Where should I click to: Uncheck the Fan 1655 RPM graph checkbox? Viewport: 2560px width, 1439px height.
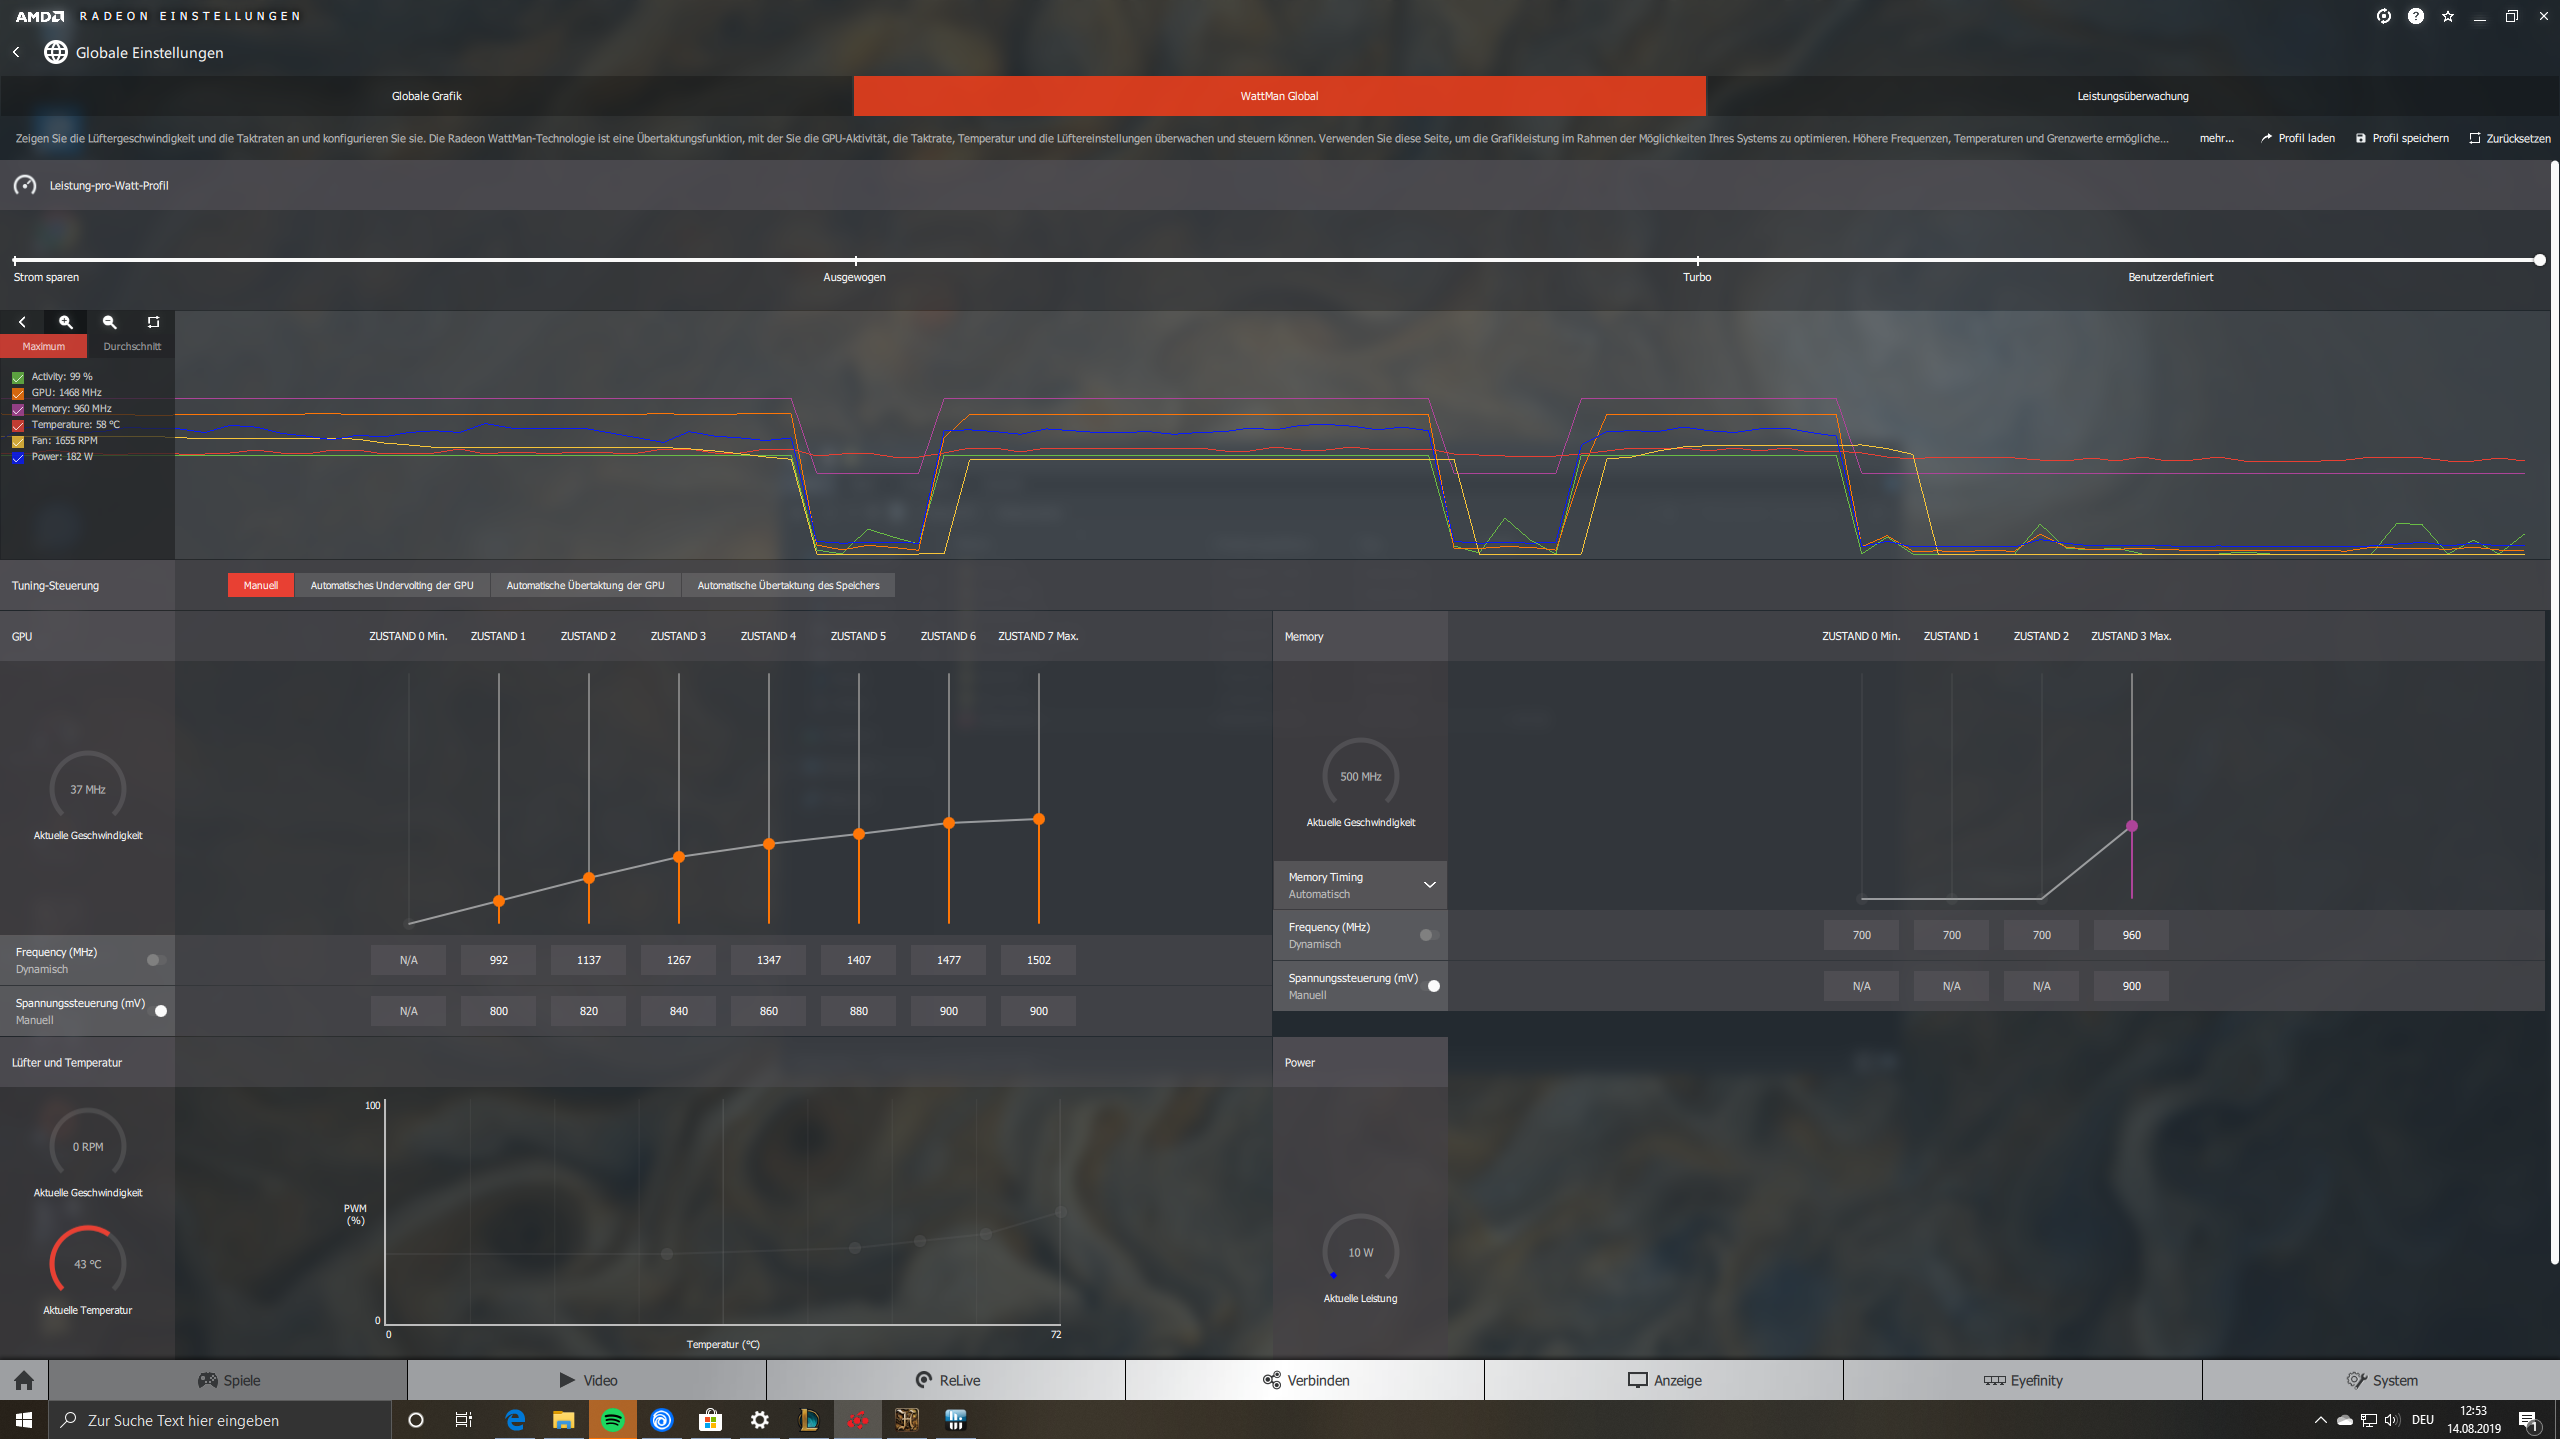(x=18, y=441)
